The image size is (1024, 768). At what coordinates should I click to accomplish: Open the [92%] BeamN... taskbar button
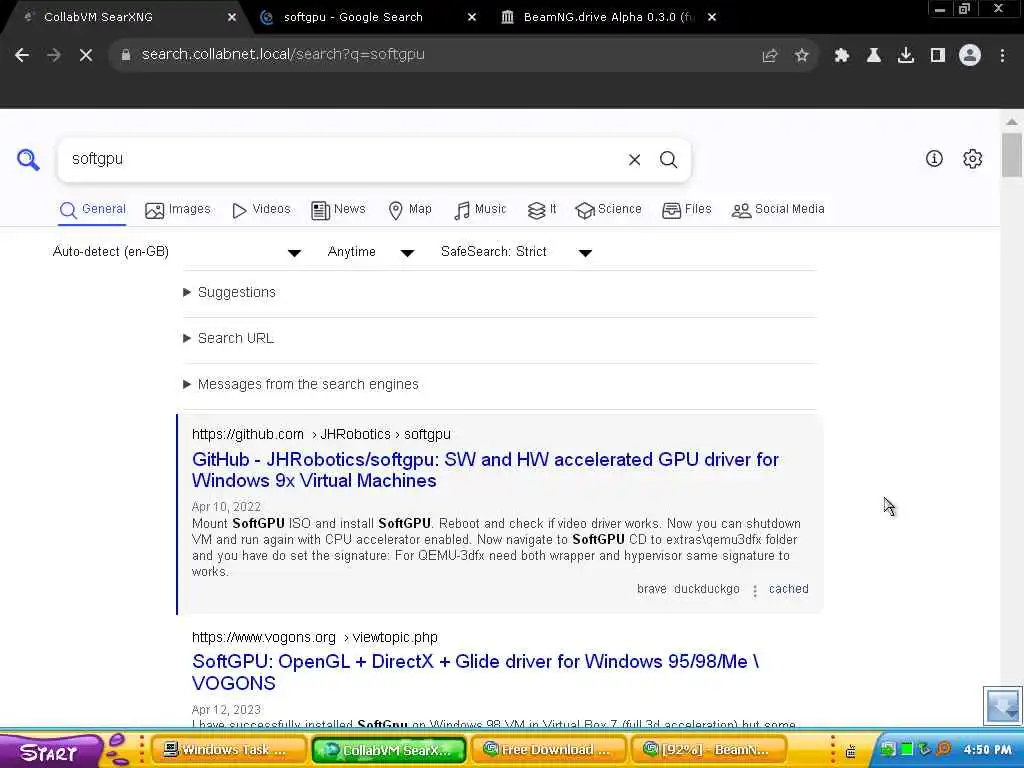point(709,750)
